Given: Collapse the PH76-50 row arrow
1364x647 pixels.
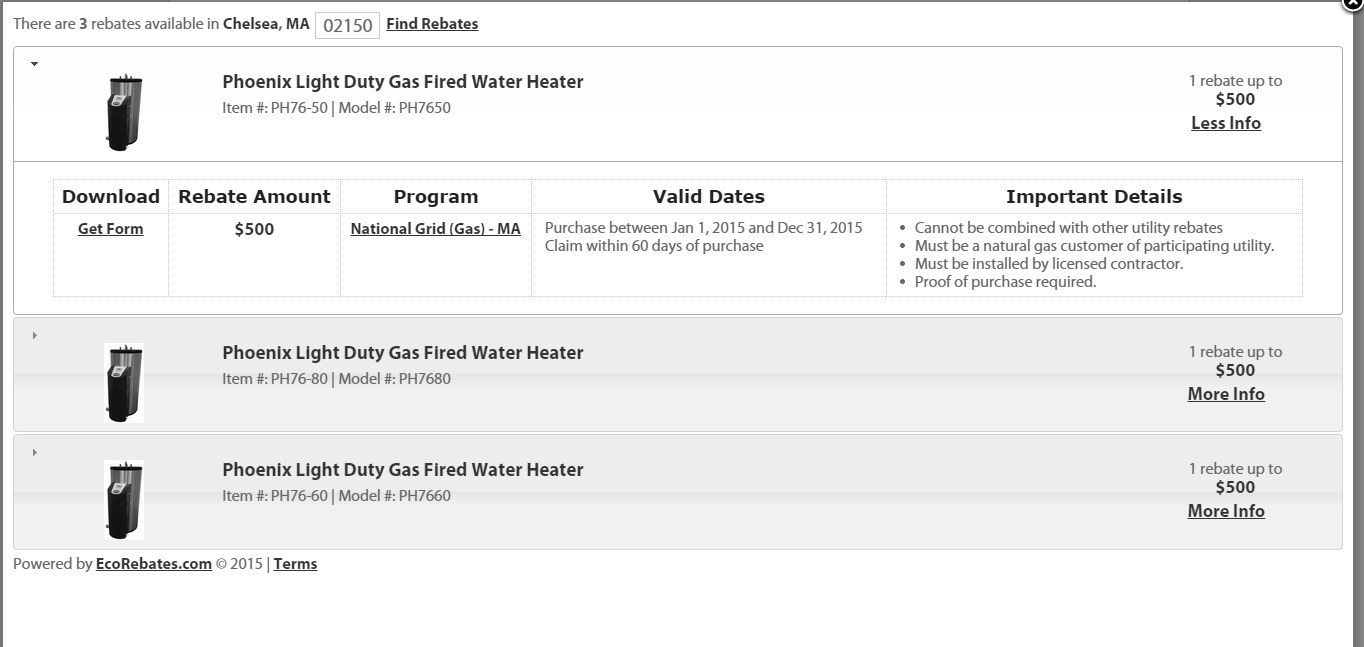Looking at the screenshot, I should 34,64.
